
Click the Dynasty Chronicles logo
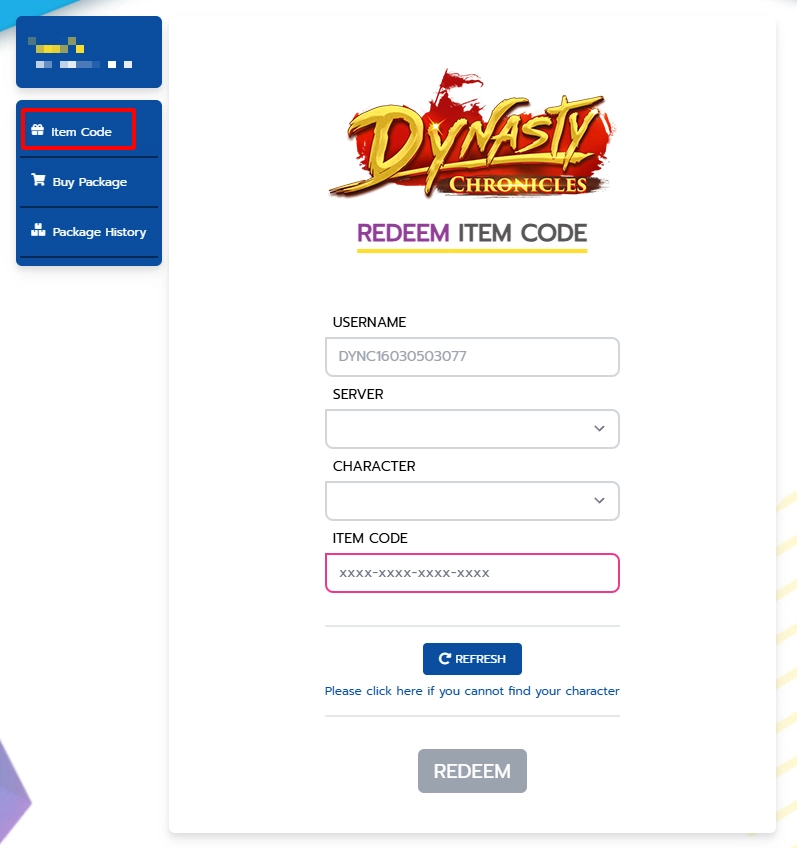click(x=471, y=134)
